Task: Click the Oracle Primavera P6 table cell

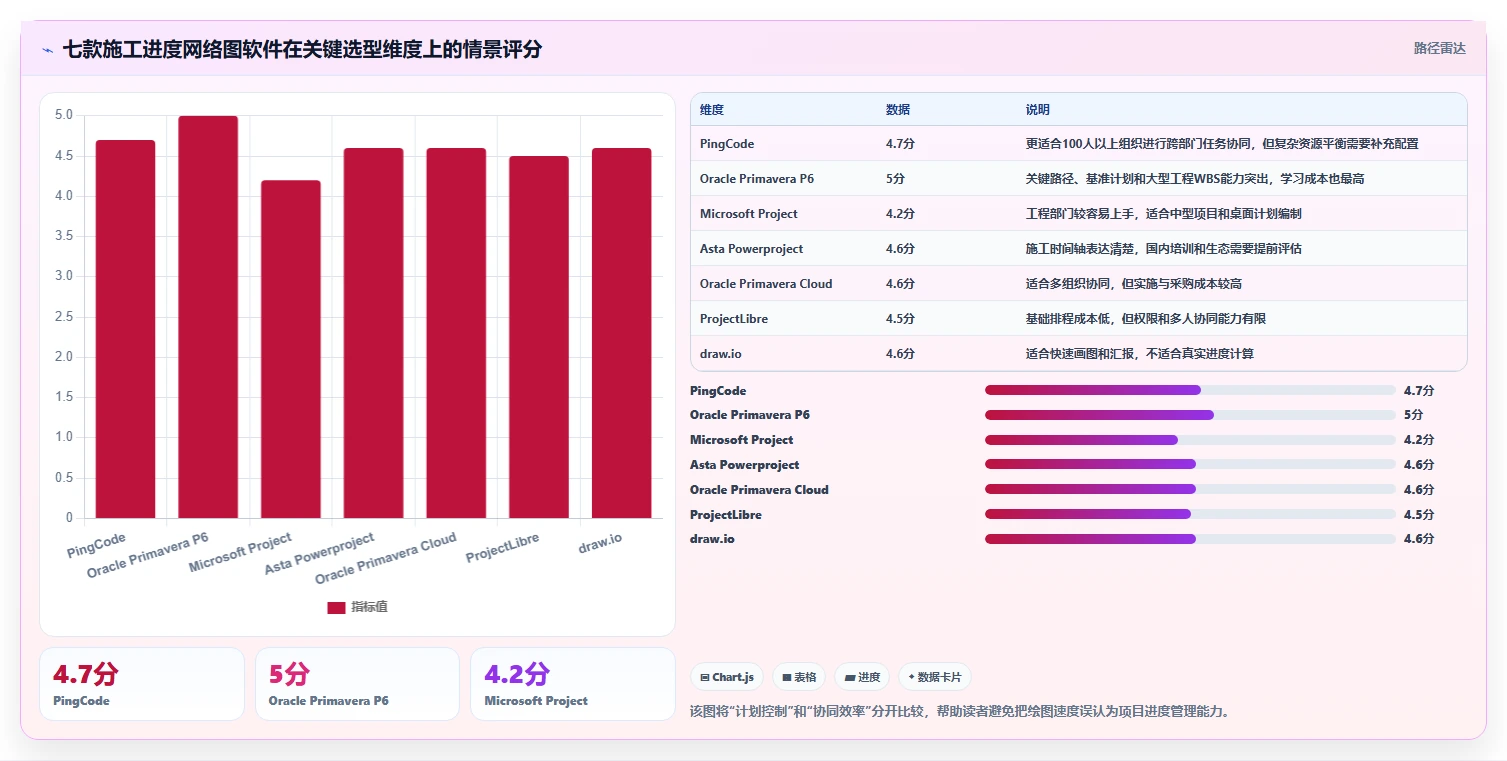Action: (757, 179)
